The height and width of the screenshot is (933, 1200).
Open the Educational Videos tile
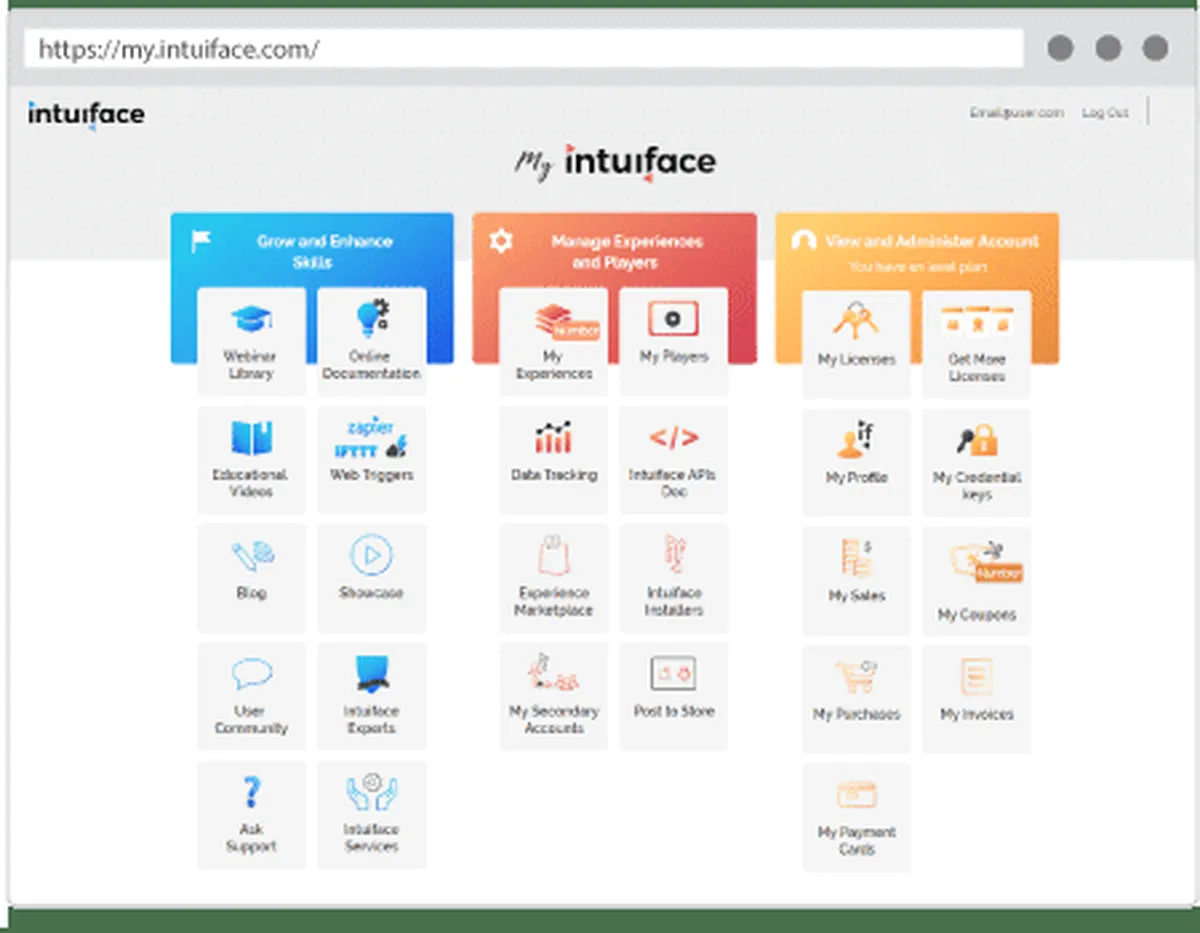pos(251,460)
